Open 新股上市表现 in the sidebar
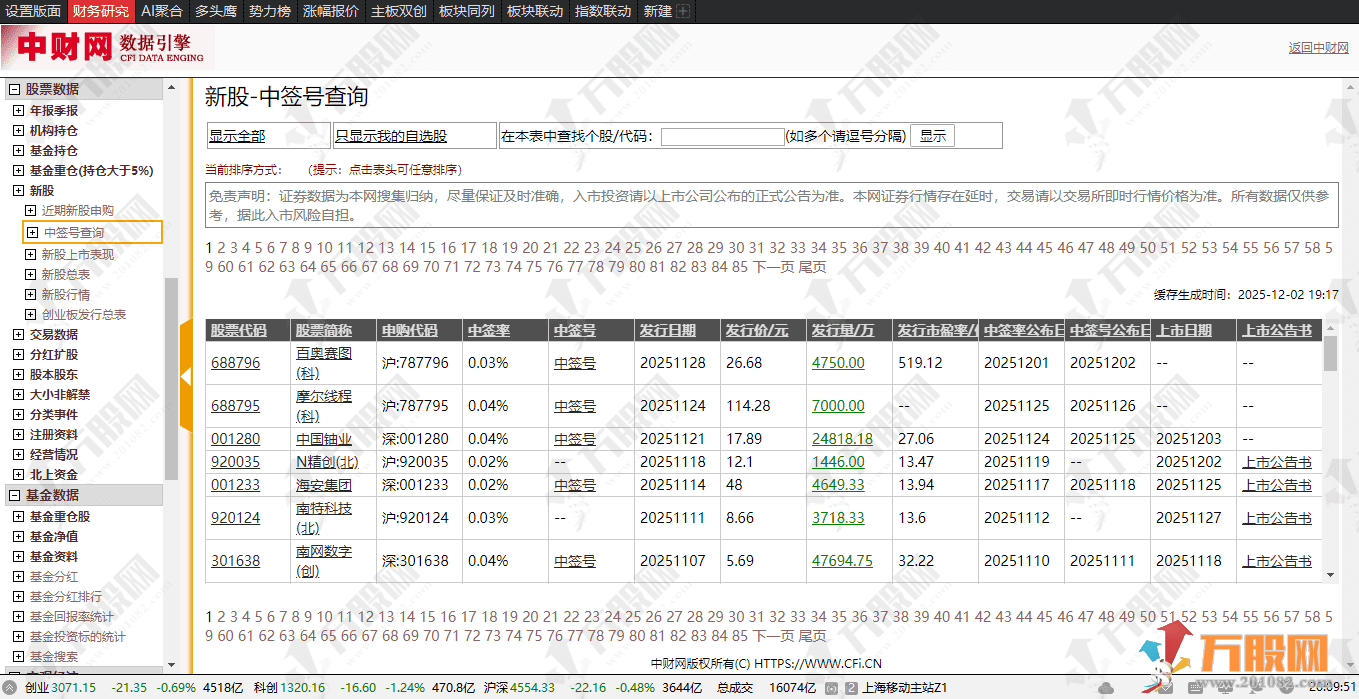Image resolution: width=1359 pixels, height=699 pixels. [77, 254]
